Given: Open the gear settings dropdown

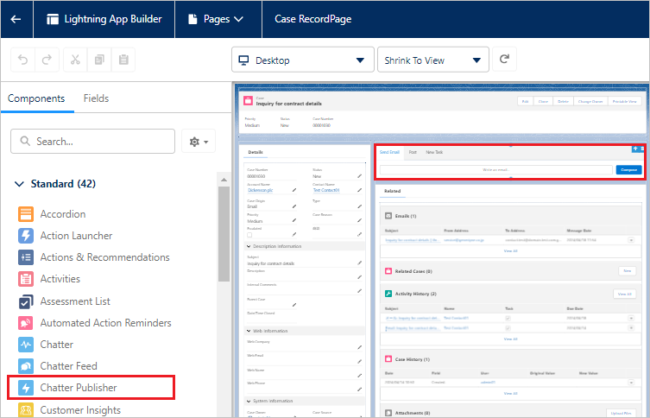Looking at the screenshot, I should [200, 143].
